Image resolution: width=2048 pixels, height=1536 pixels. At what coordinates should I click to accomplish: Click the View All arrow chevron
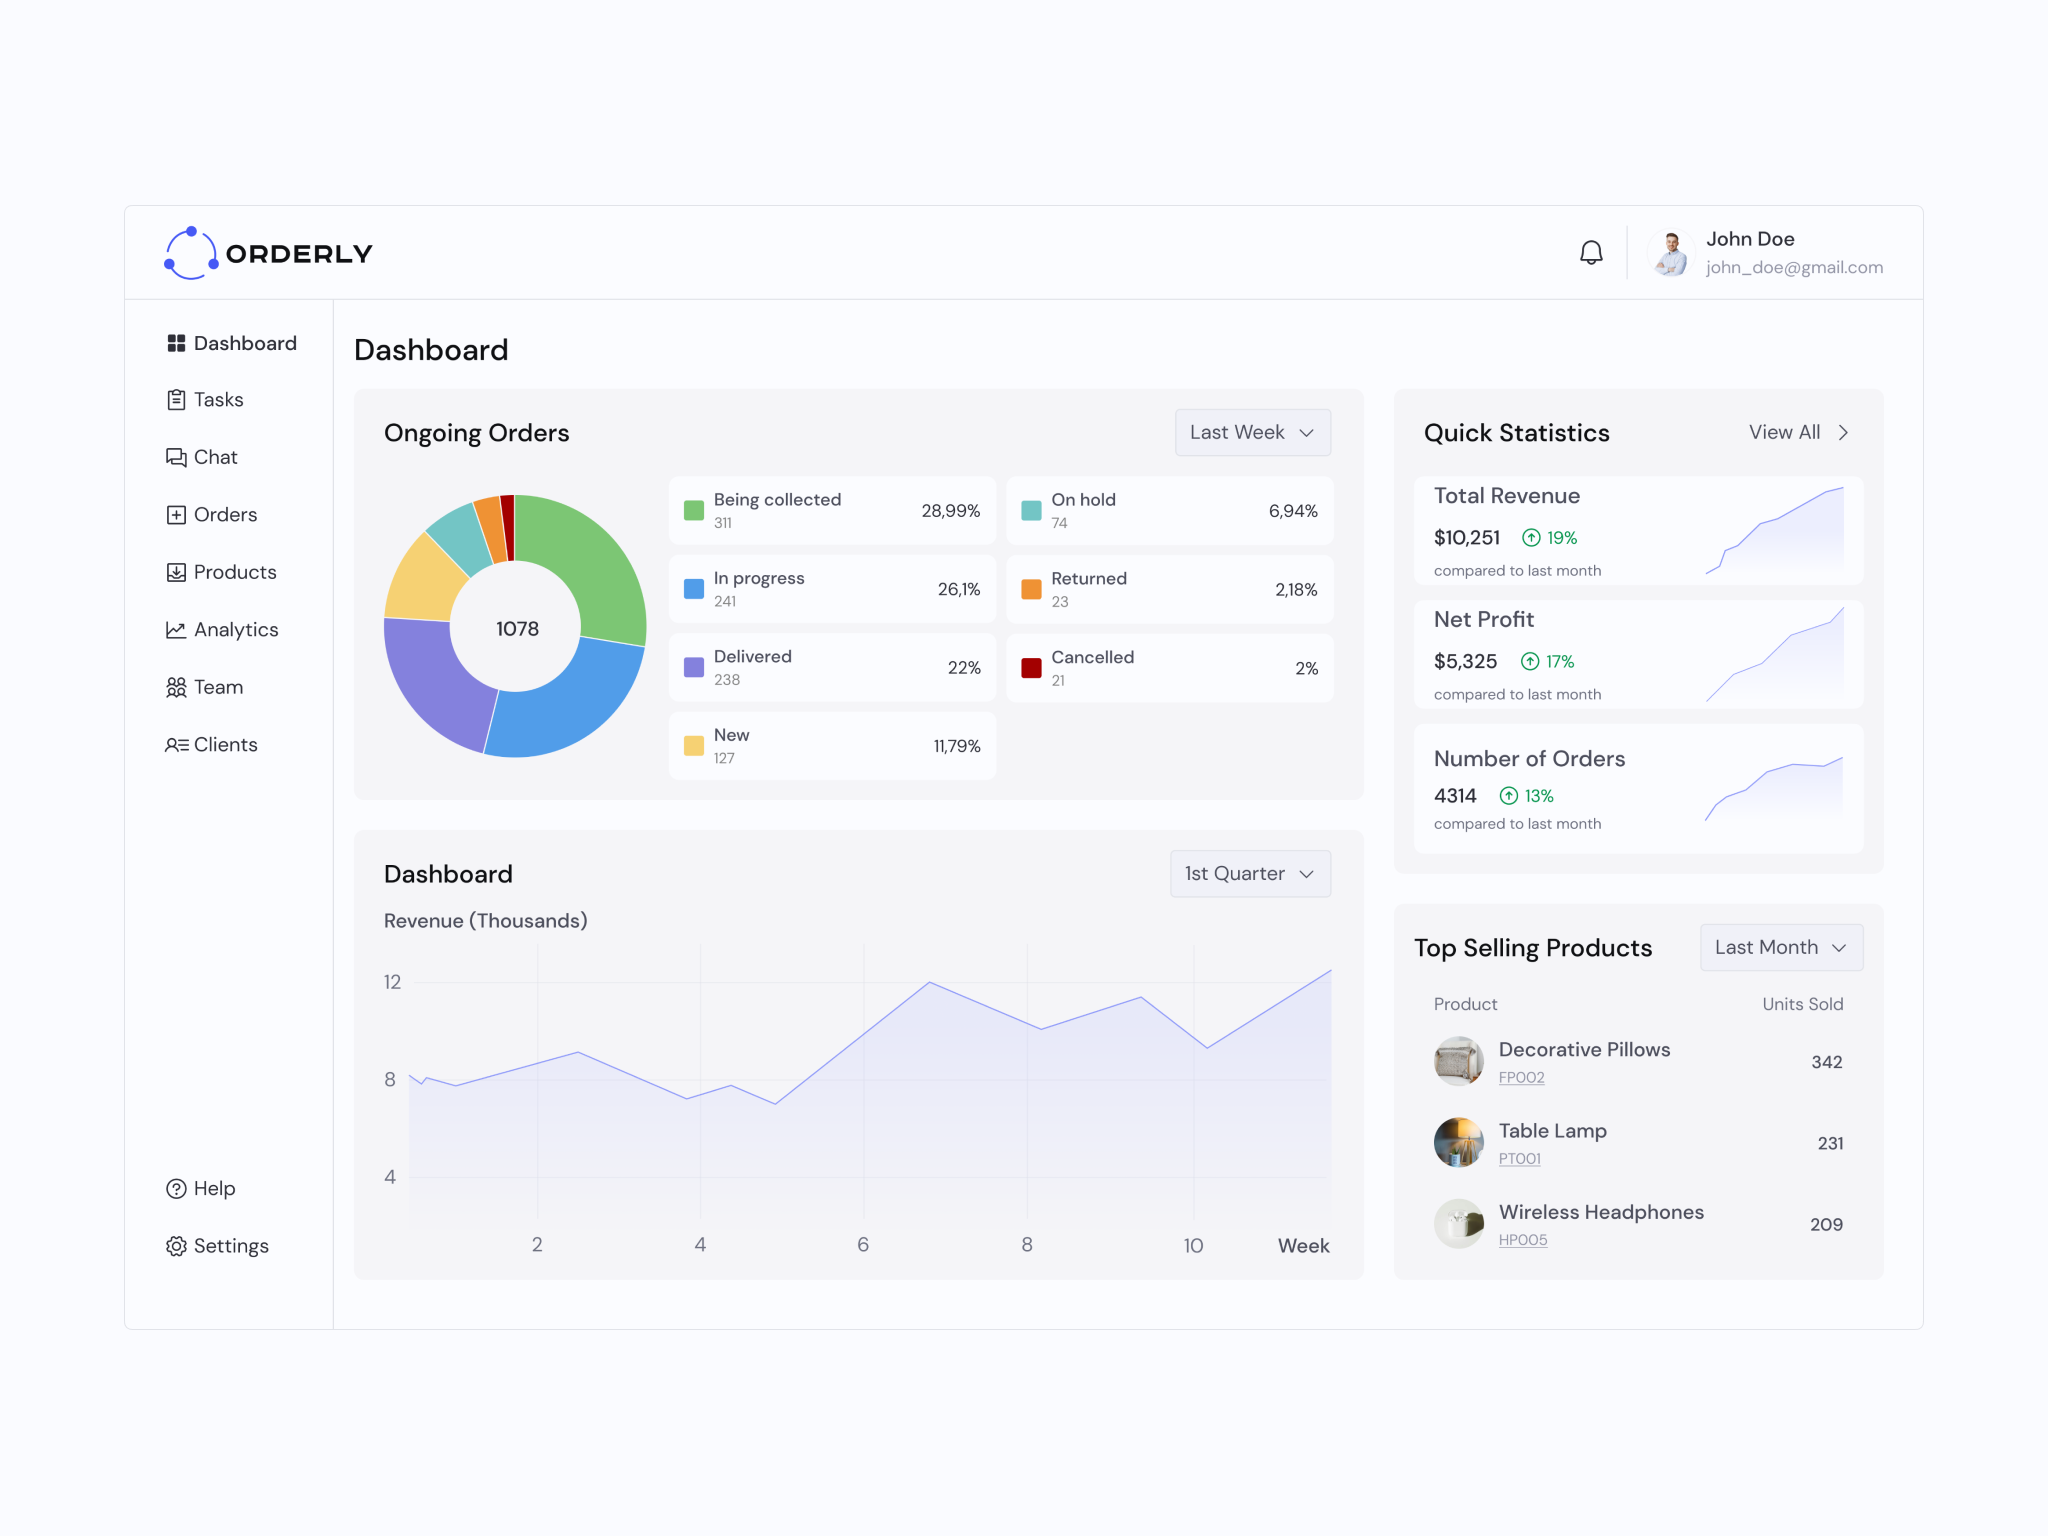[x=1843, y=432]
